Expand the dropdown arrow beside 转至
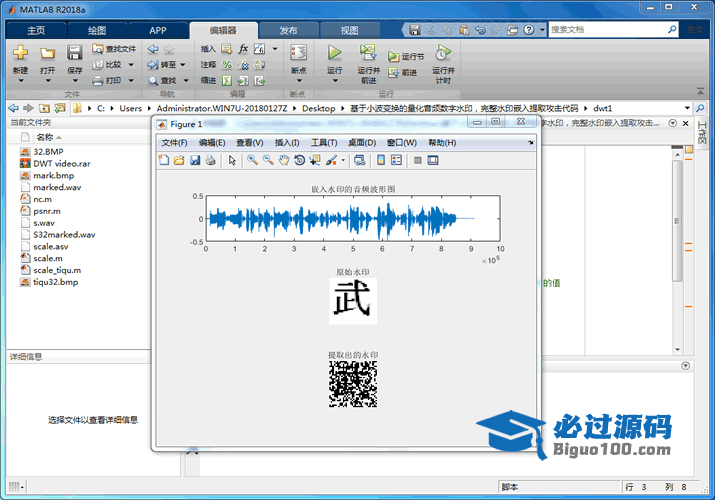This screenshot has width=715, height=500. pyautogui.click(x=183, y=65)
